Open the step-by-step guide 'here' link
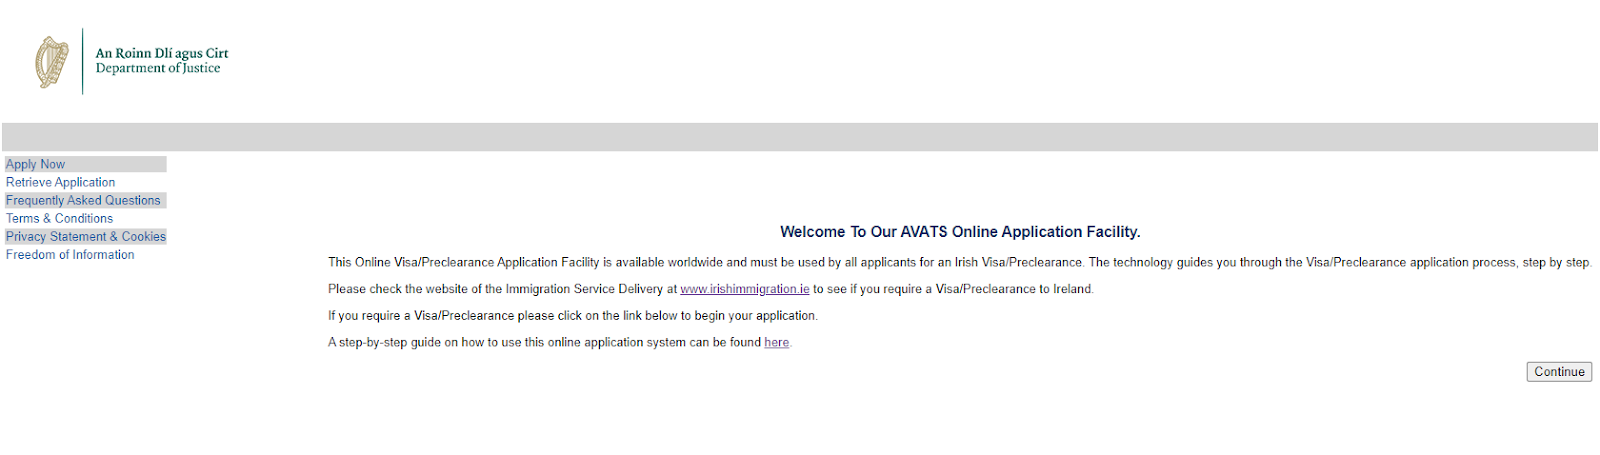Screen dimensions: 1600x455 [777, 342]
